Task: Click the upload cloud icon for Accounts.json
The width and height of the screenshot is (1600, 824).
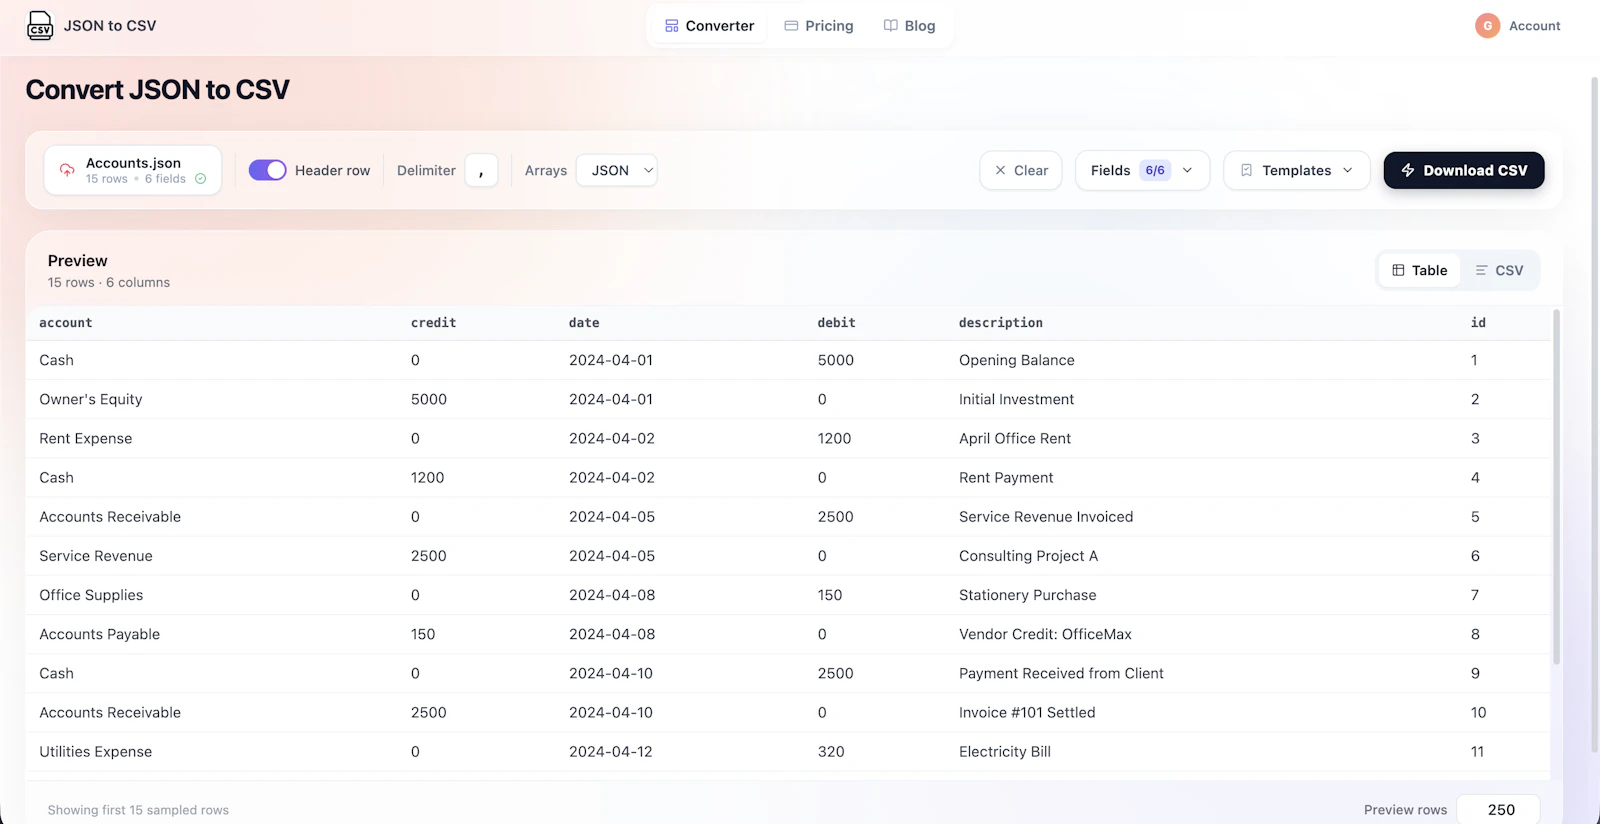Action: click(67, 170)
